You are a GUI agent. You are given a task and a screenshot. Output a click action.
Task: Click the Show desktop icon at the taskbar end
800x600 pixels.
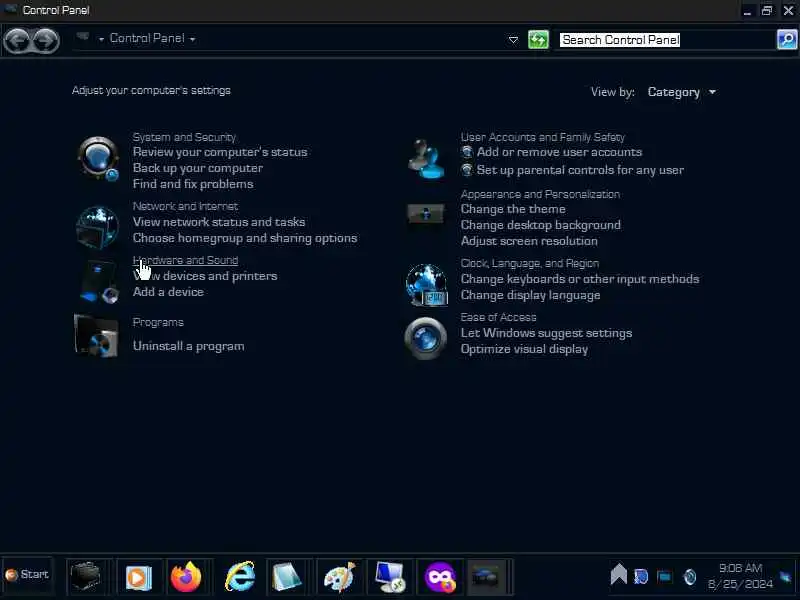[786, 577]
